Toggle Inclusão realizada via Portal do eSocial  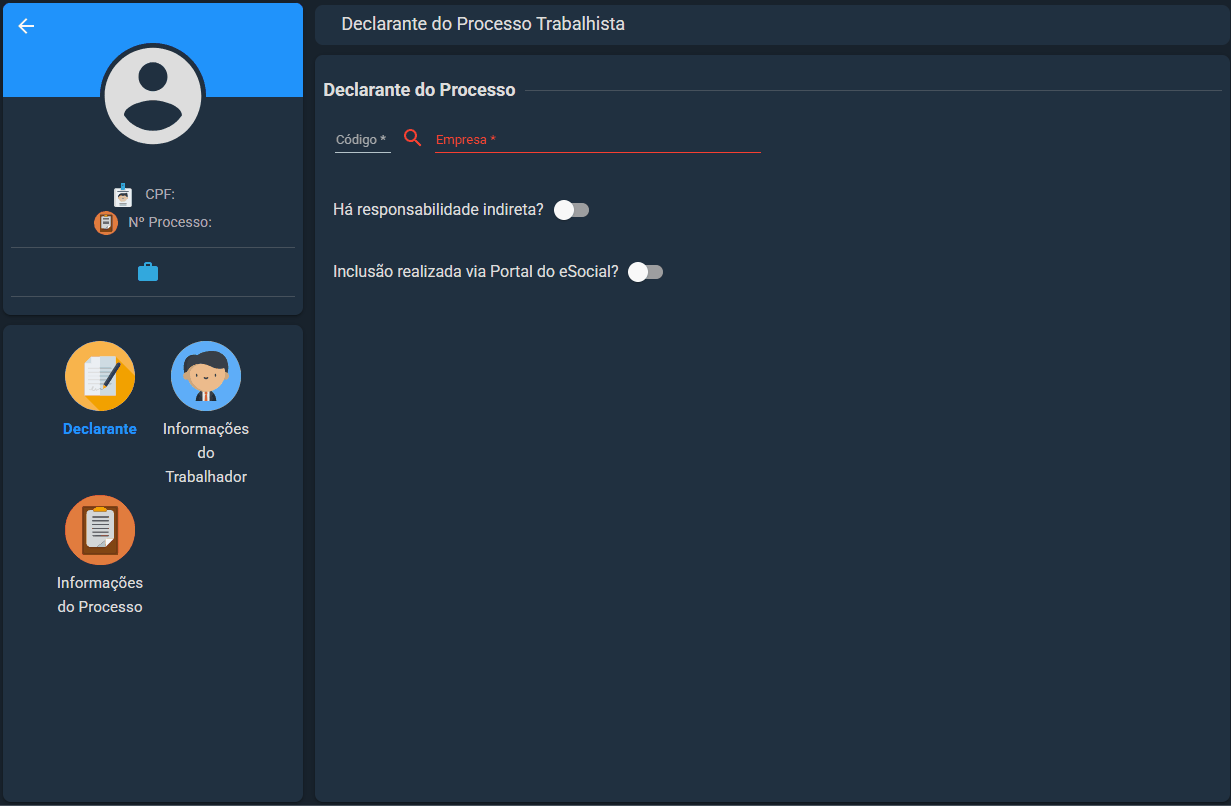point(646,272)
